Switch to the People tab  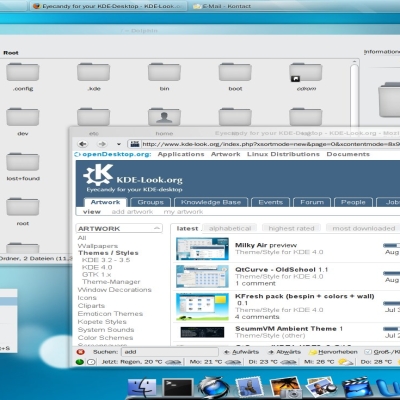pyautogui.click(x=353, y=202)
